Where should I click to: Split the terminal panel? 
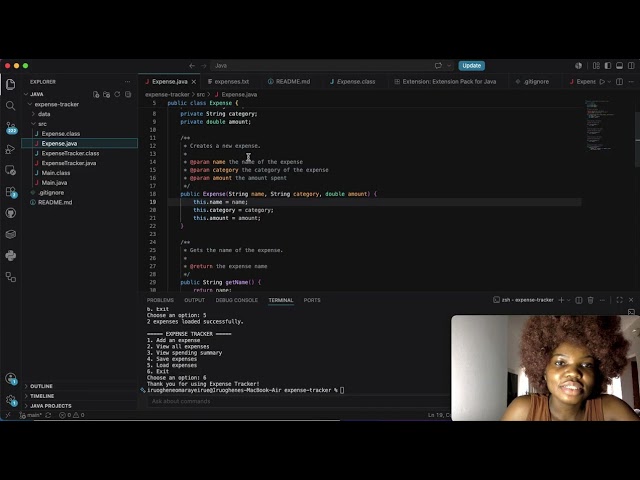coord(578,300)
